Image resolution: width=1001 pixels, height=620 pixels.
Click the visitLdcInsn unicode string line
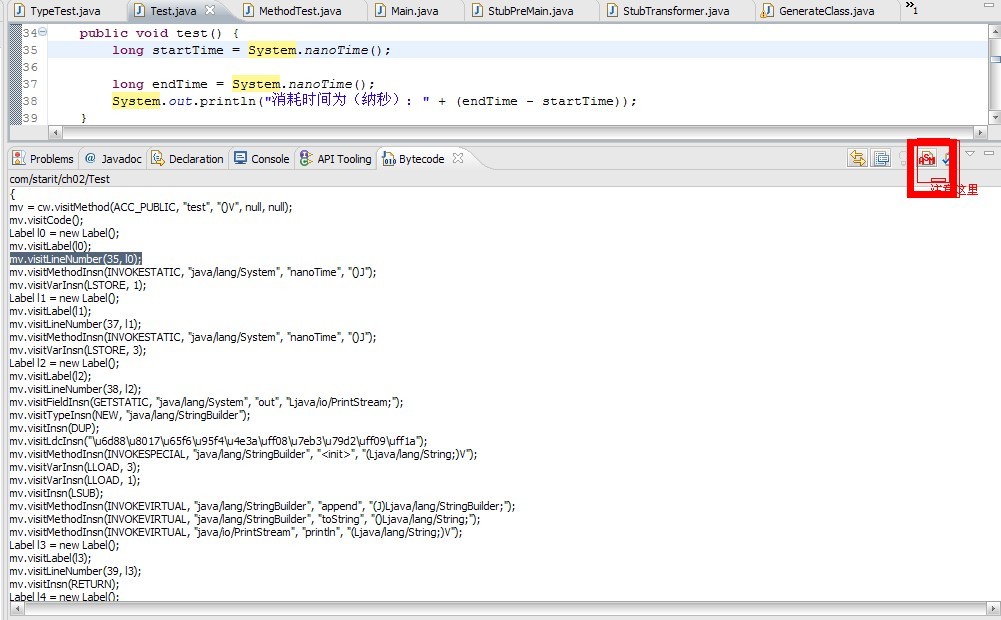tap(218, 441)
